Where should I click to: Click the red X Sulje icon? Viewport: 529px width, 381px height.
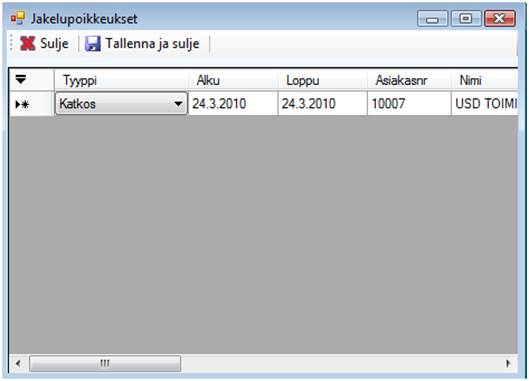27,44
